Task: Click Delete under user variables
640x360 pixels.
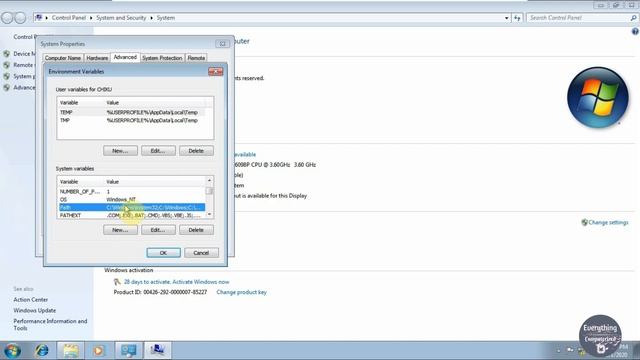Action: click(x=196, y=151)
